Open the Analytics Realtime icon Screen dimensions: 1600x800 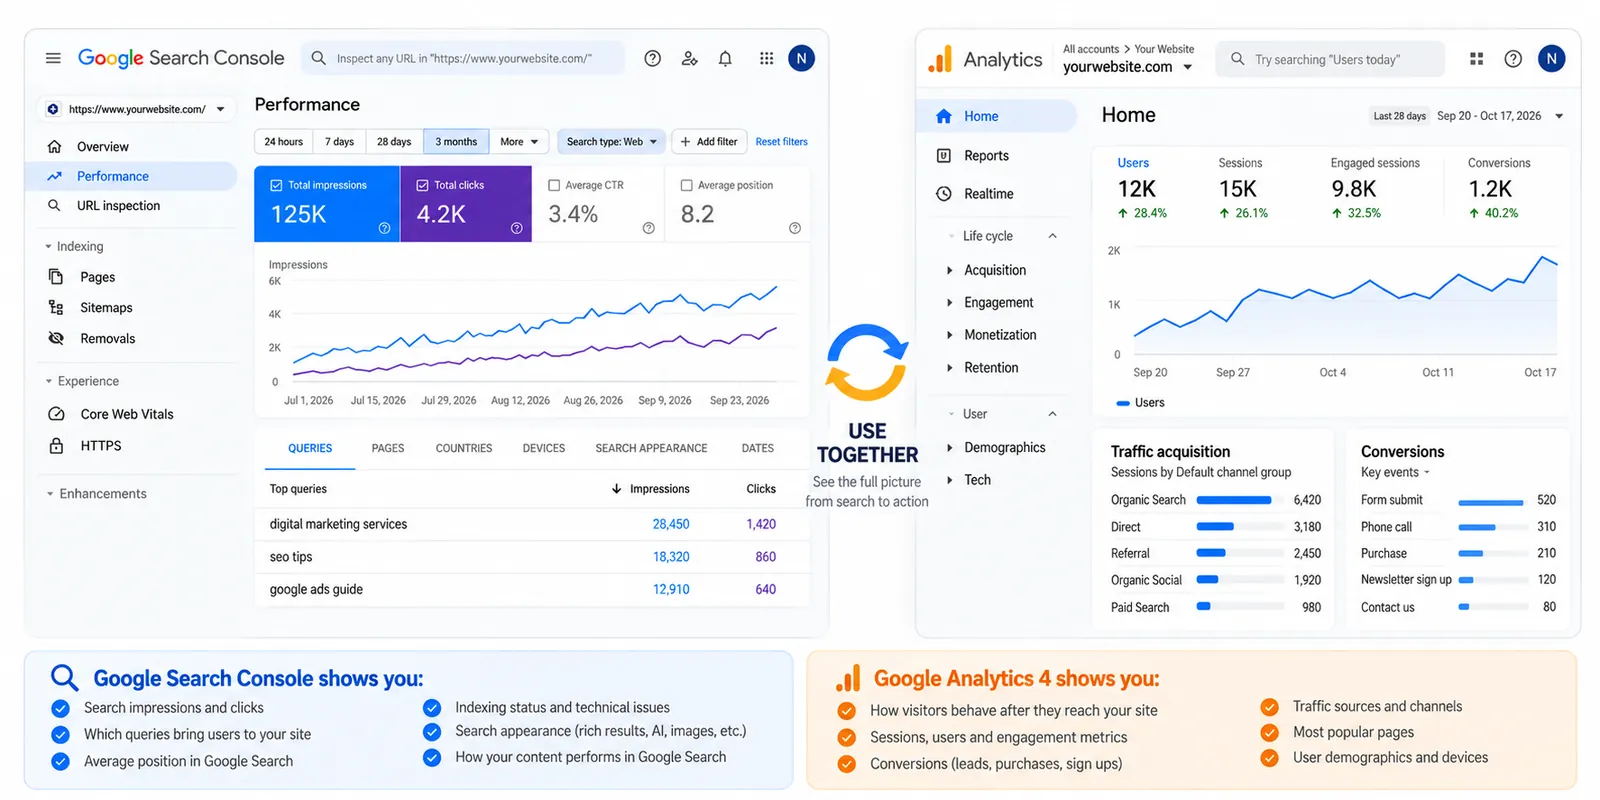point(943,193)
